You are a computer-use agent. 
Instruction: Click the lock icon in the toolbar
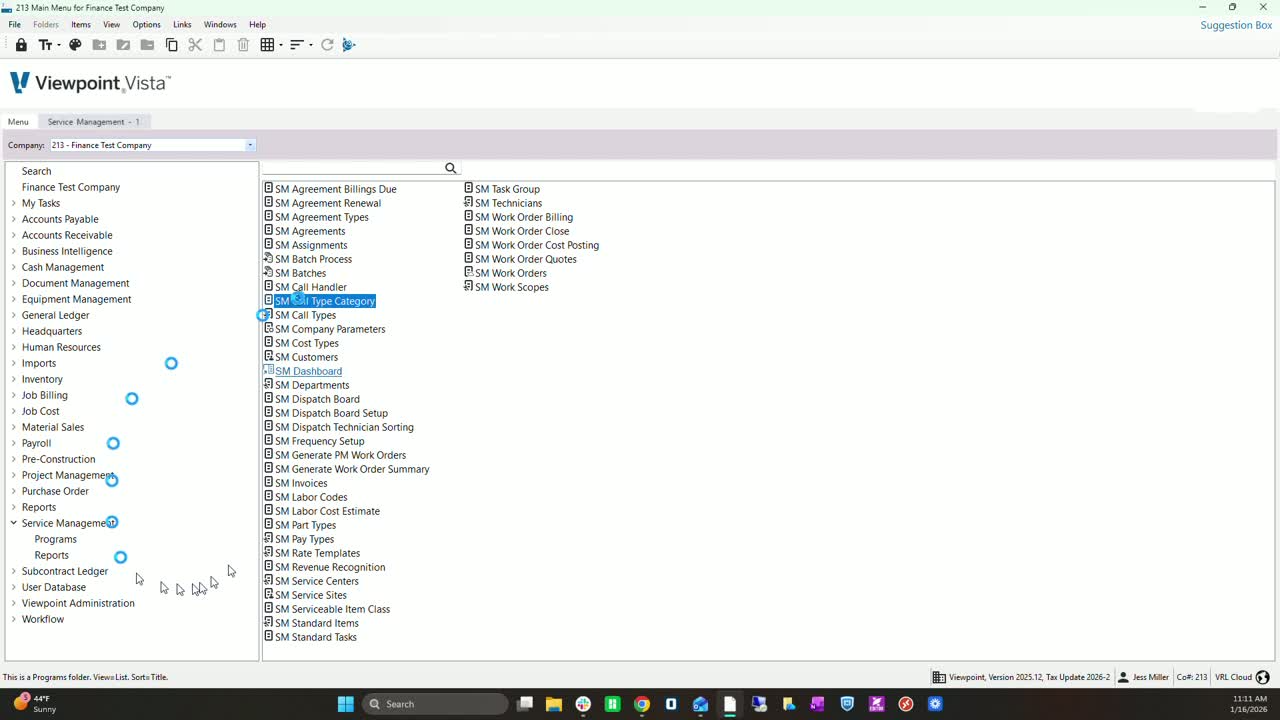coord(21,45)
